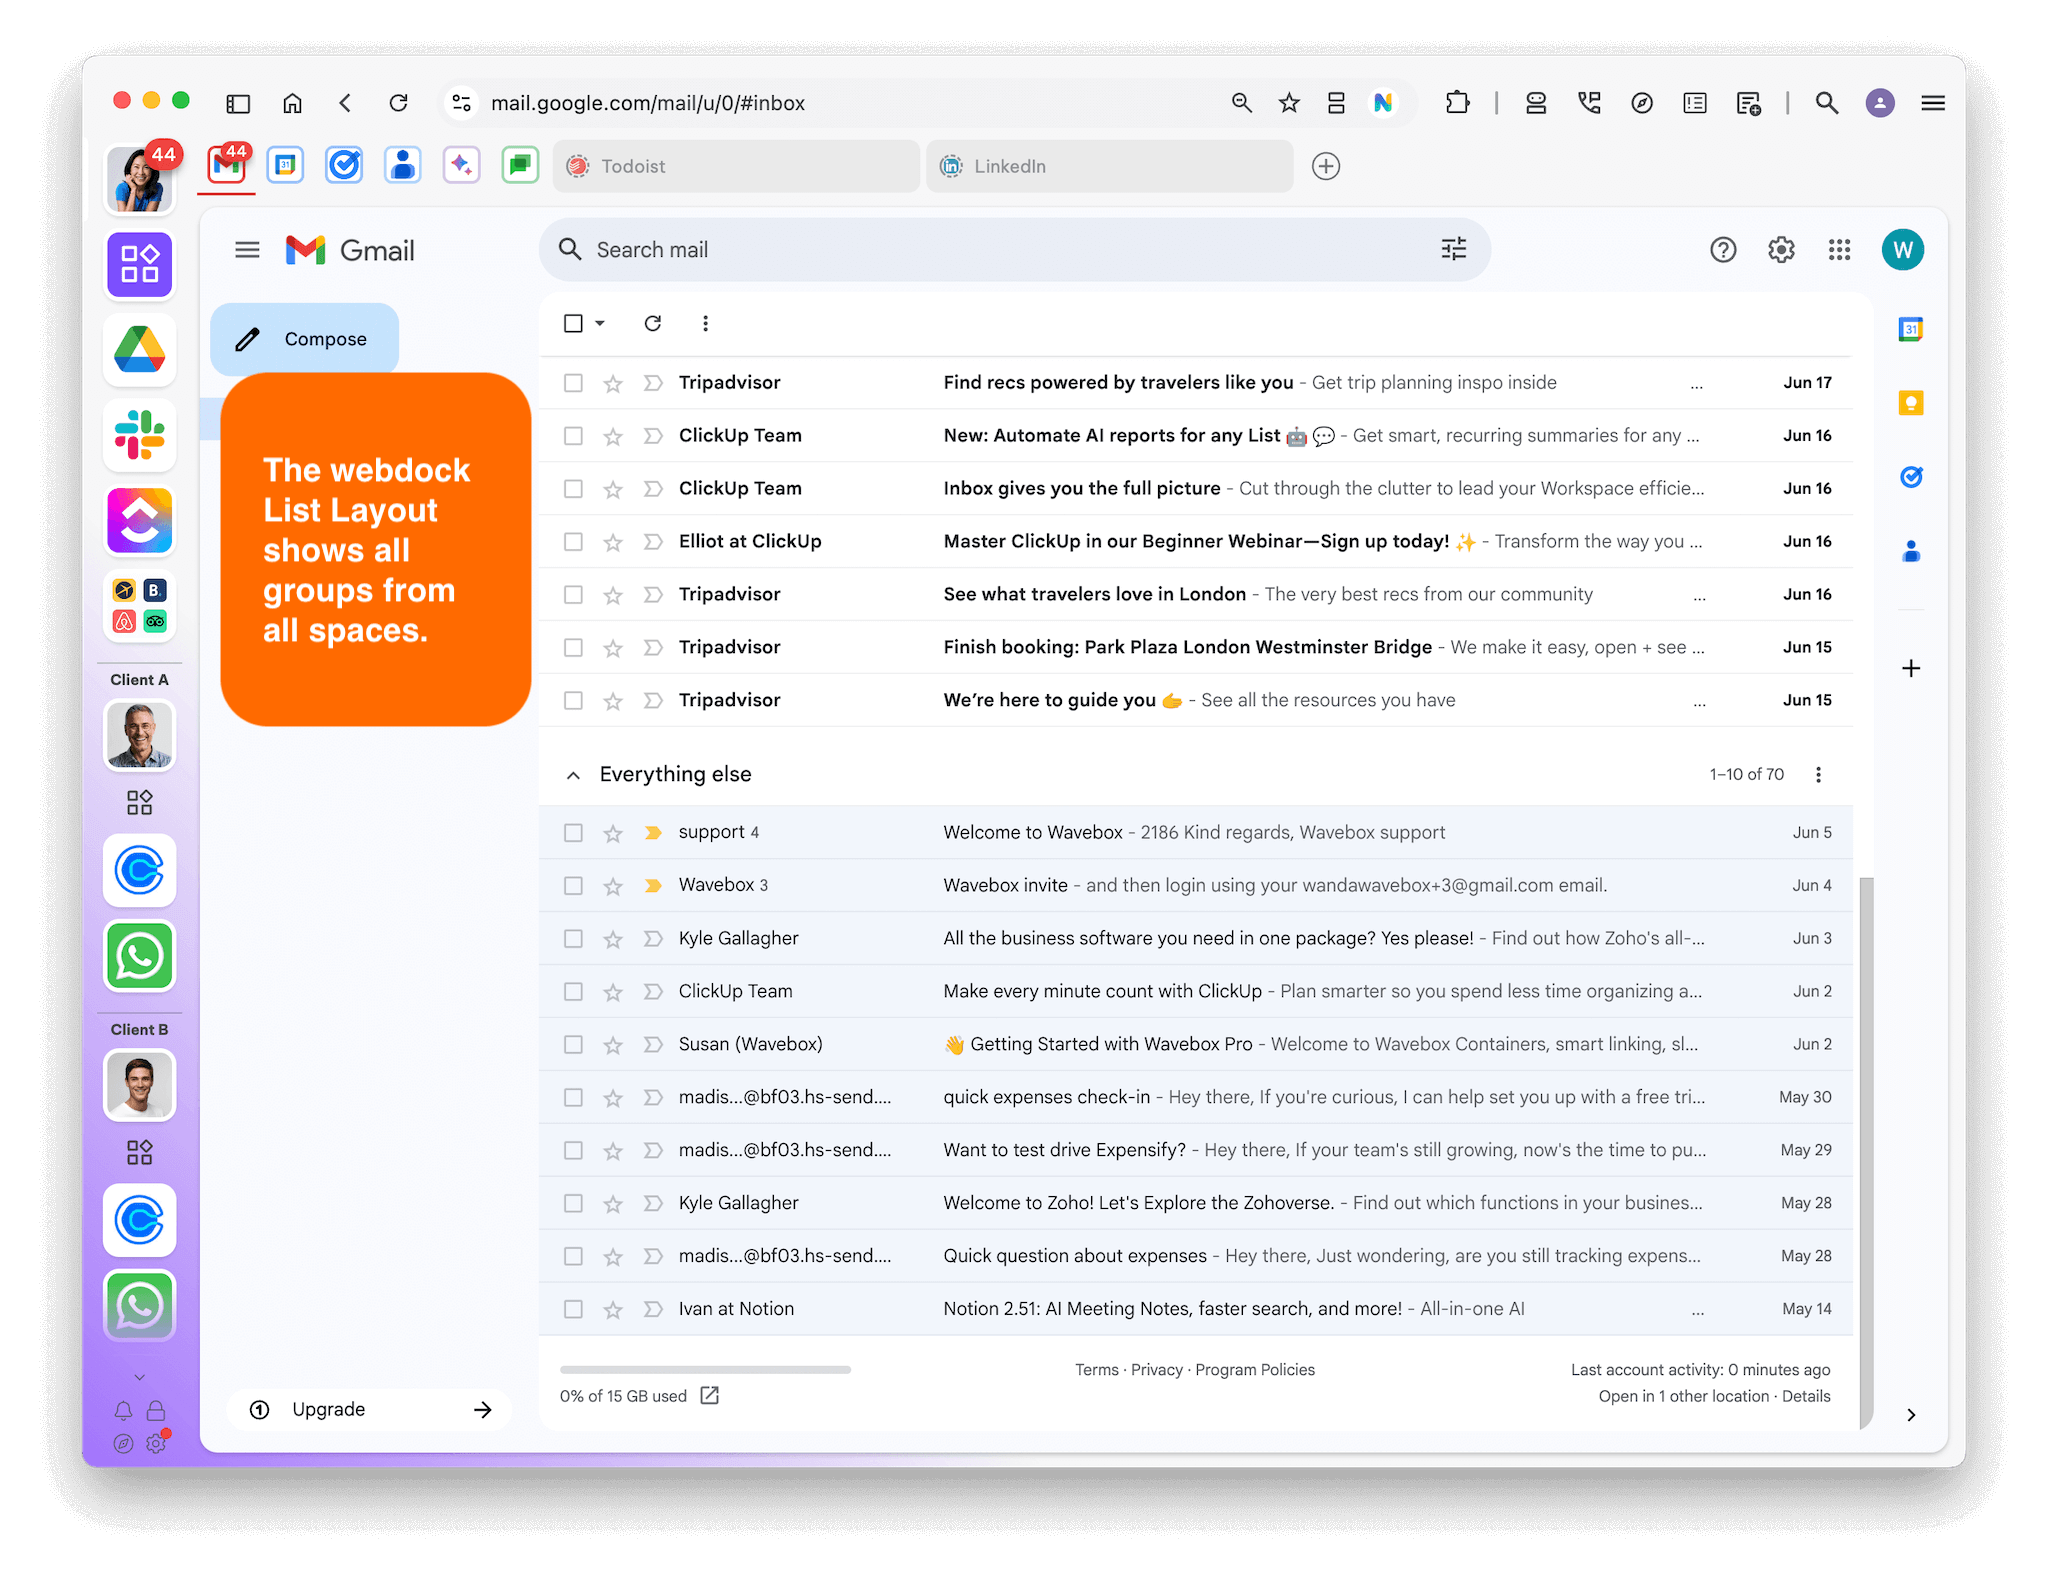Open the Terms link

click(1097, 1370)
